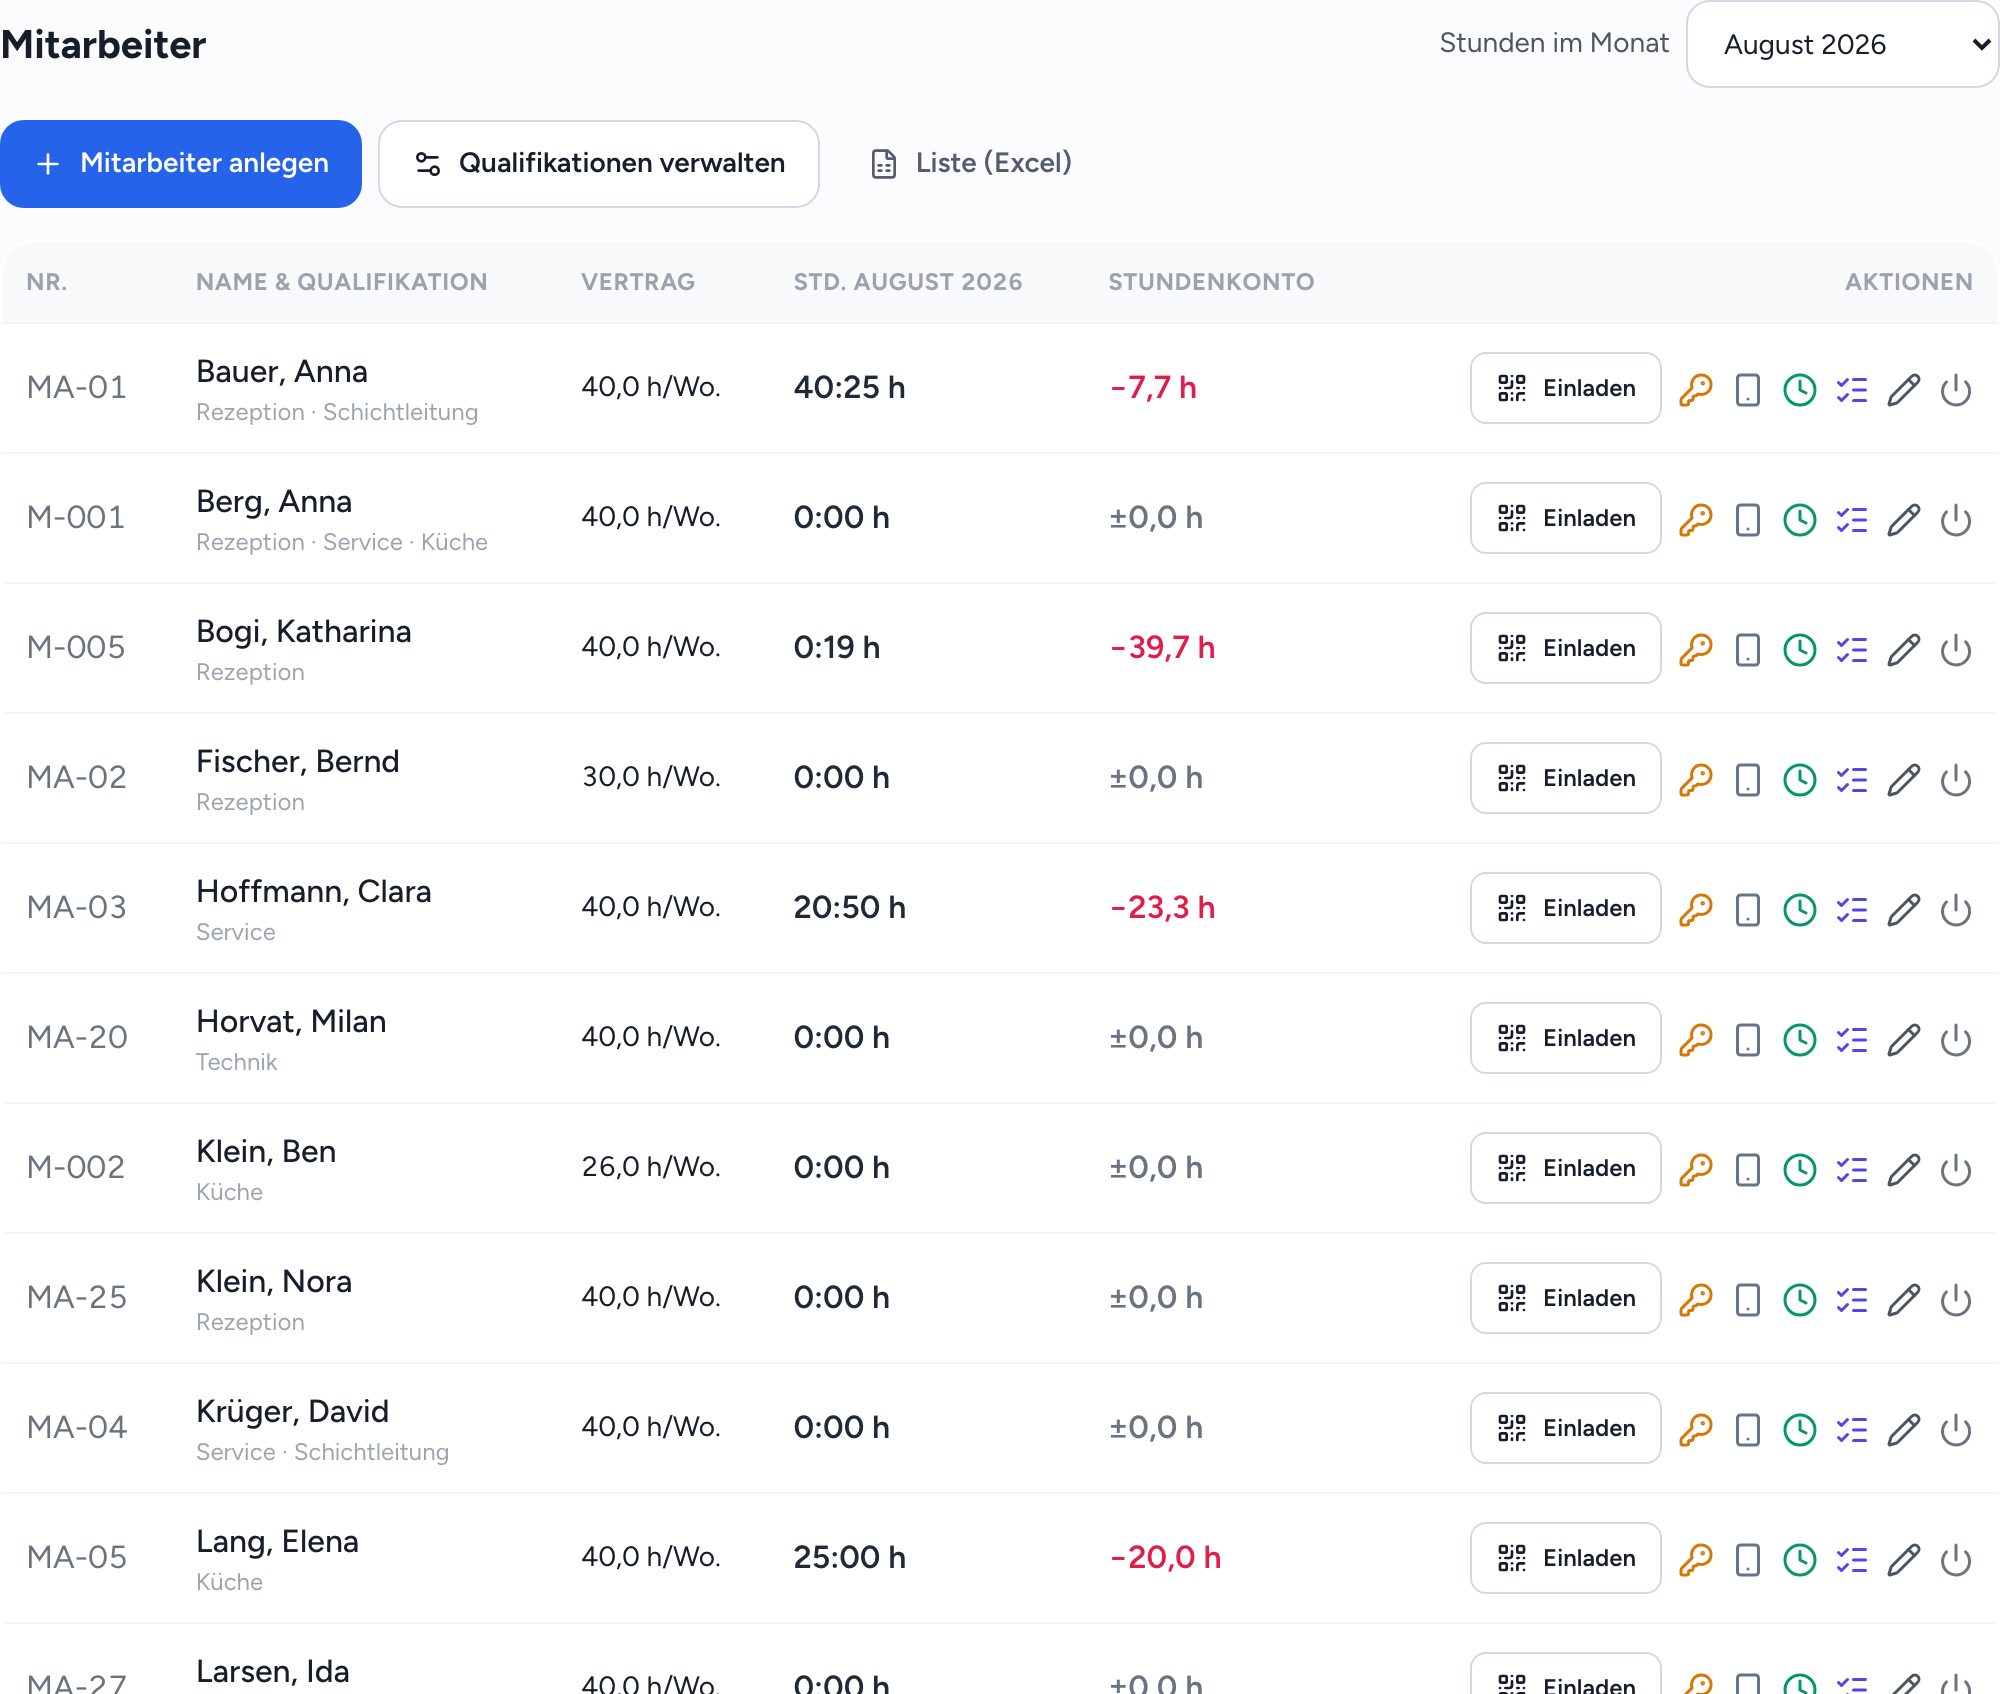Click the checklist icon for Horvat, Milan
The image size is (2000, 1694).
coord(1851,1039)
